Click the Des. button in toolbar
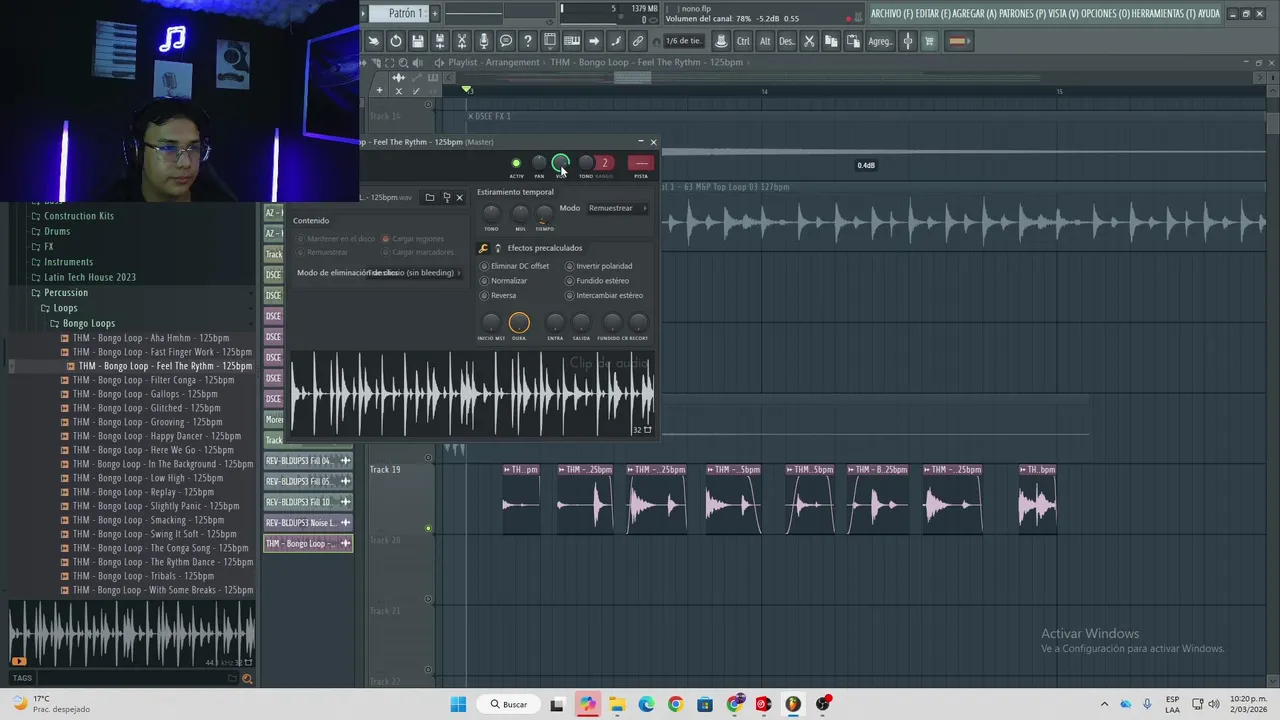 point(787,41)
